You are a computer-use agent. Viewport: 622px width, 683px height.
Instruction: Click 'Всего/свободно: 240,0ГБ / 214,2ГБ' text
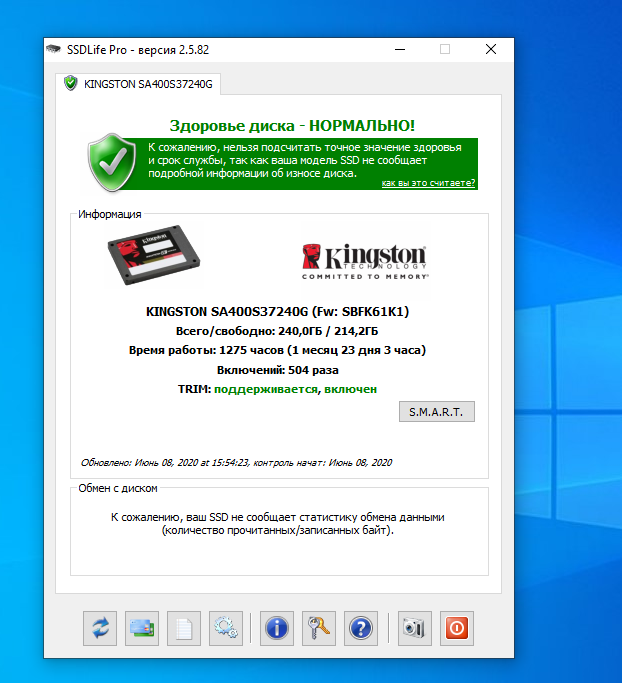click(277, 331)
